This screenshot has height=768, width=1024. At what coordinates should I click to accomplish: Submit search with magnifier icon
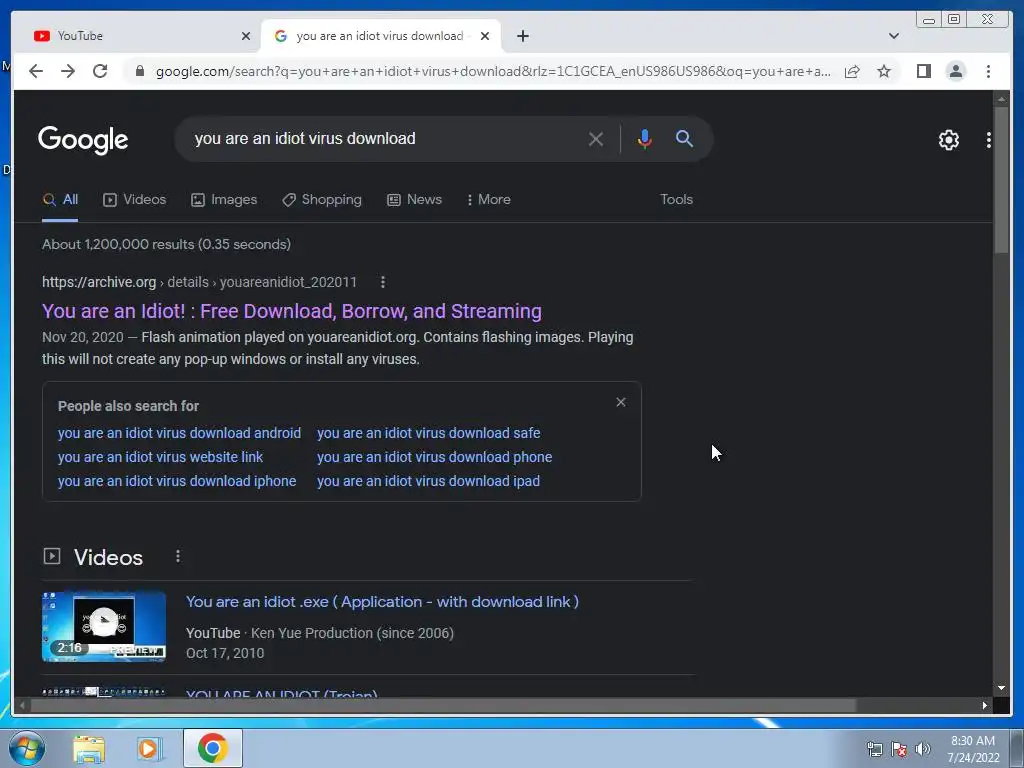[x=684, y=138]
